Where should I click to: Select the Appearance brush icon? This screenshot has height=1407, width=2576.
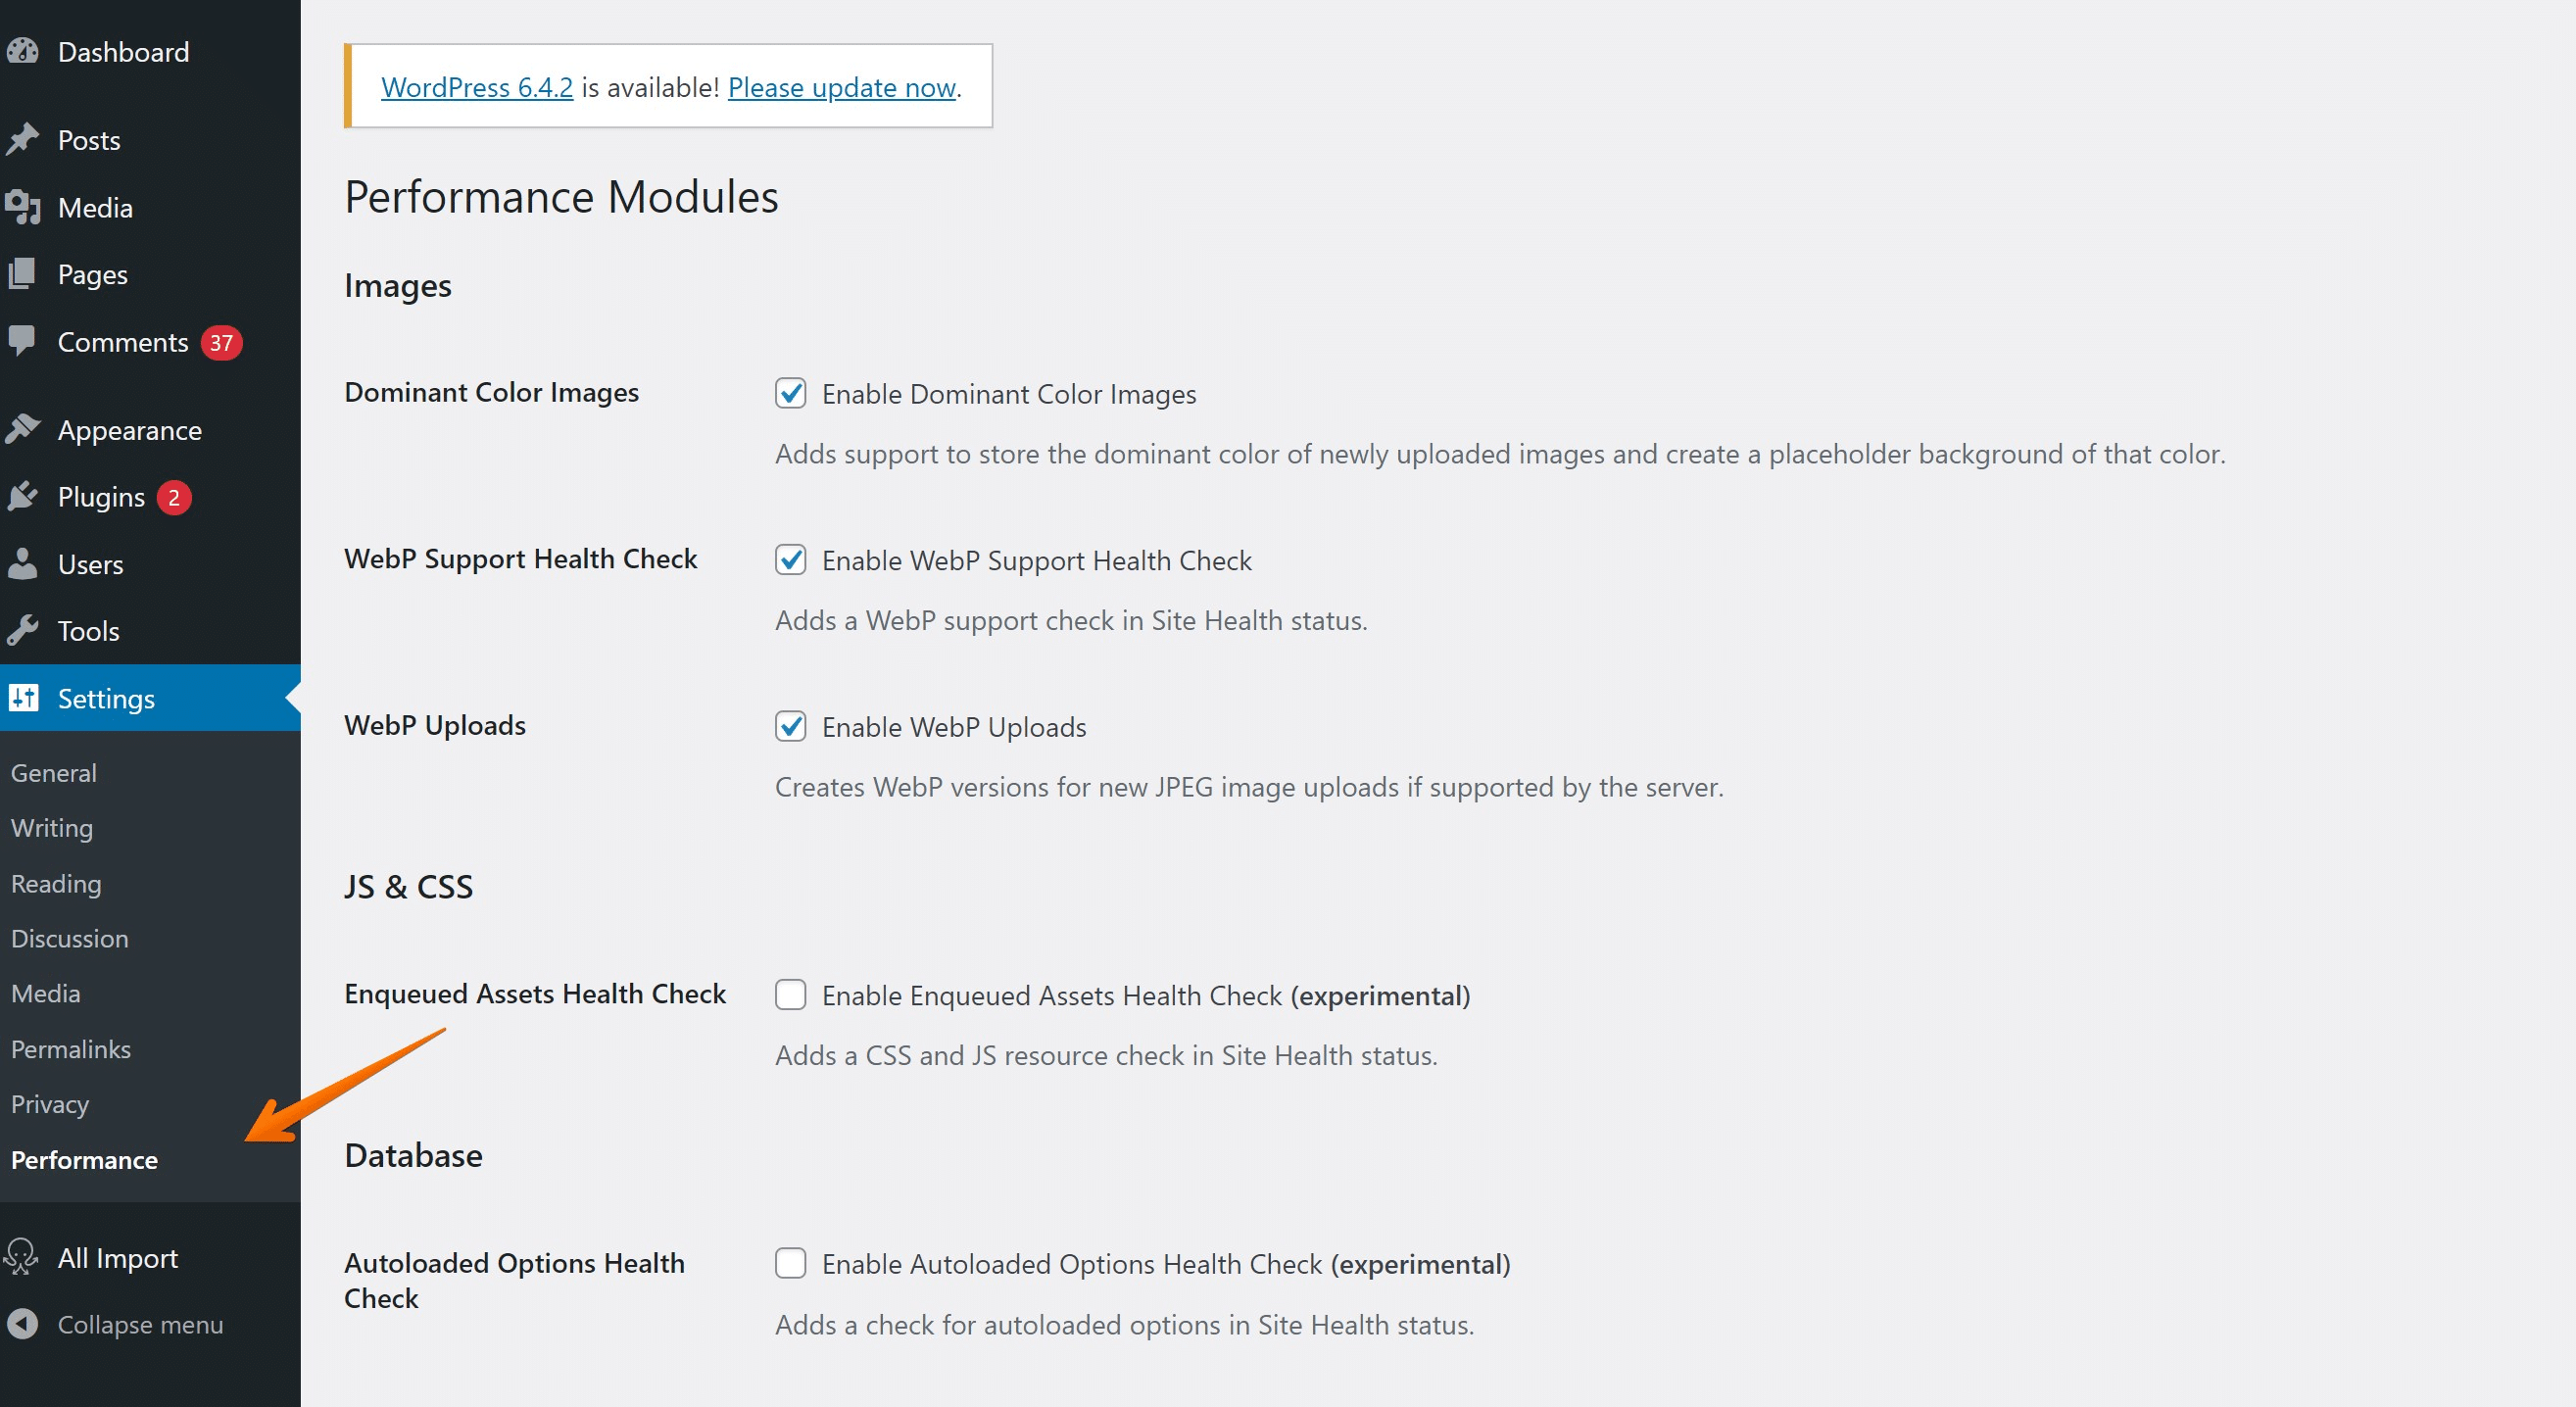pos(24,429)
